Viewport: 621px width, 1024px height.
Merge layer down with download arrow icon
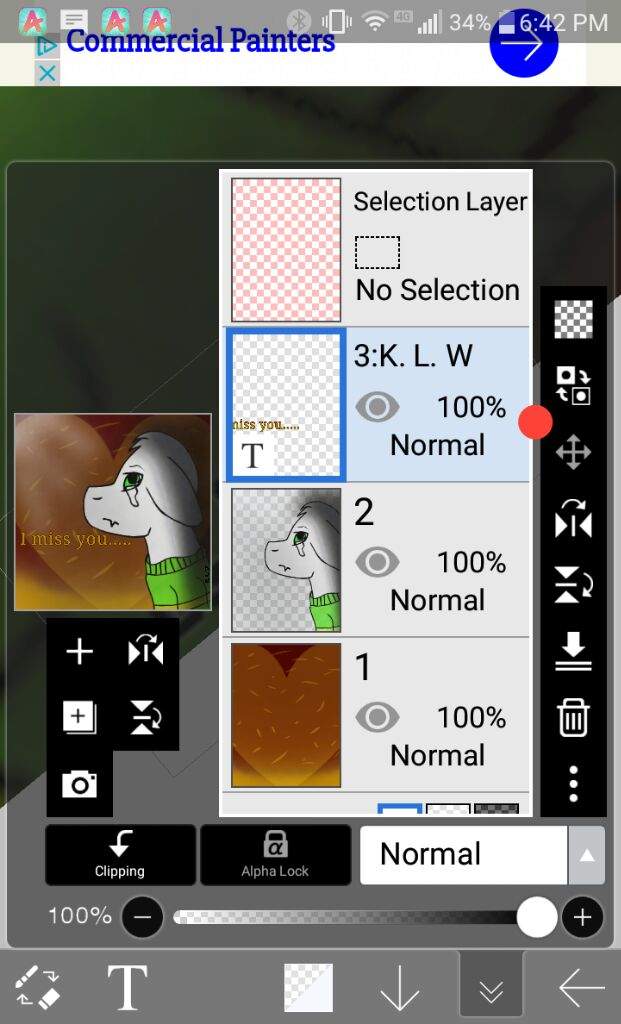[x=573, y=651]
